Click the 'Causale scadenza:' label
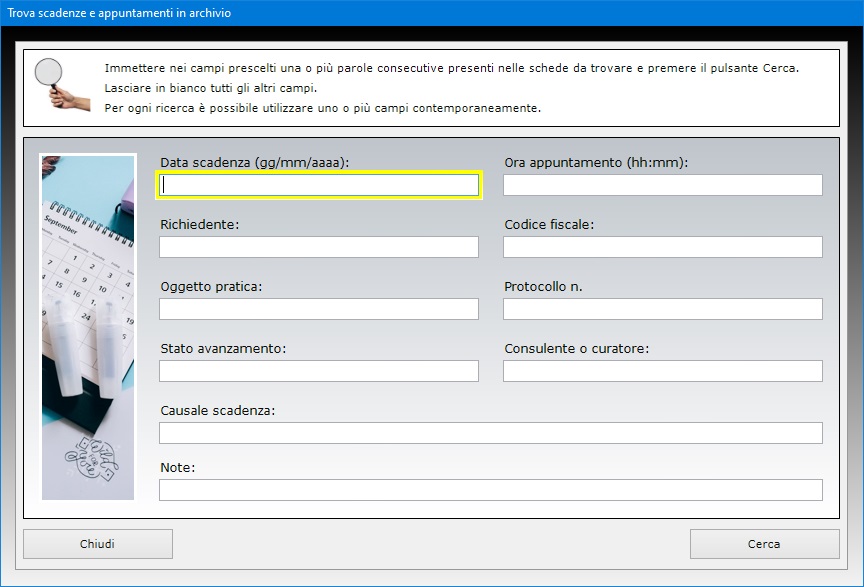Screen dimensions: 864x587 [x=217, y=410]
